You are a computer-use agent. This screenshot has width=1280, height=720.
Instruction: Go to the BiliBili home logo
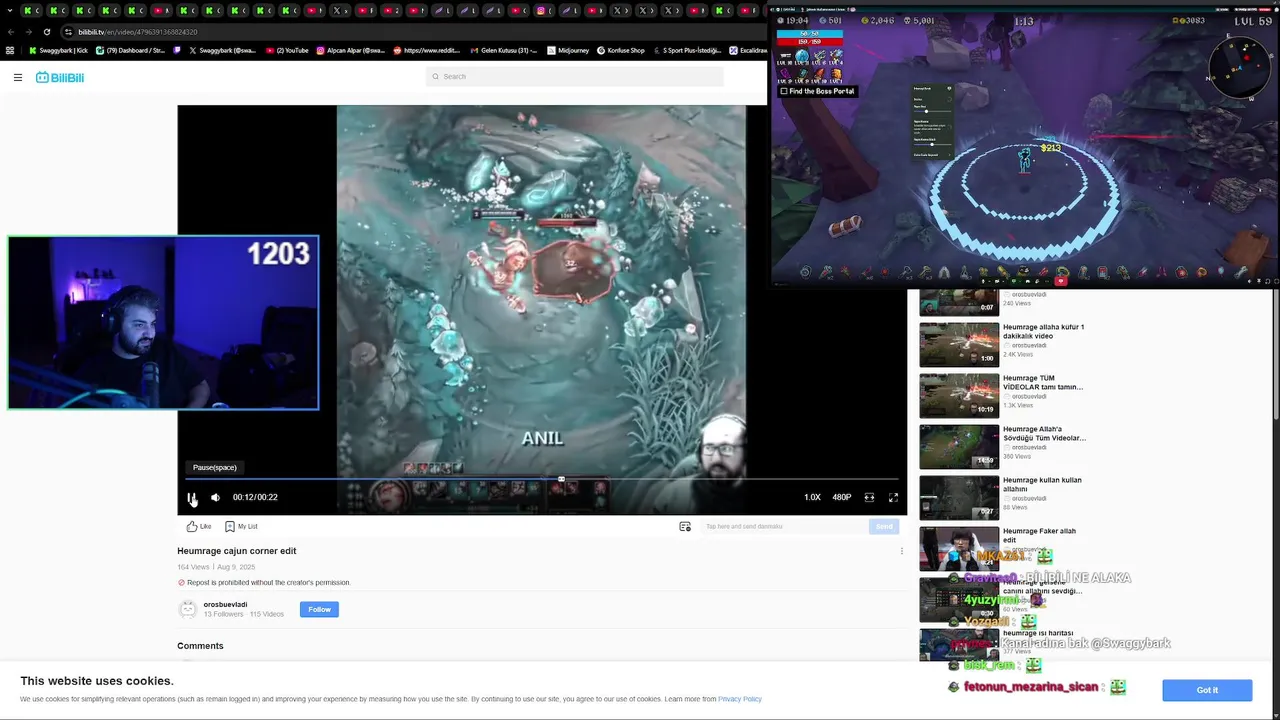[x=60, y=77]
